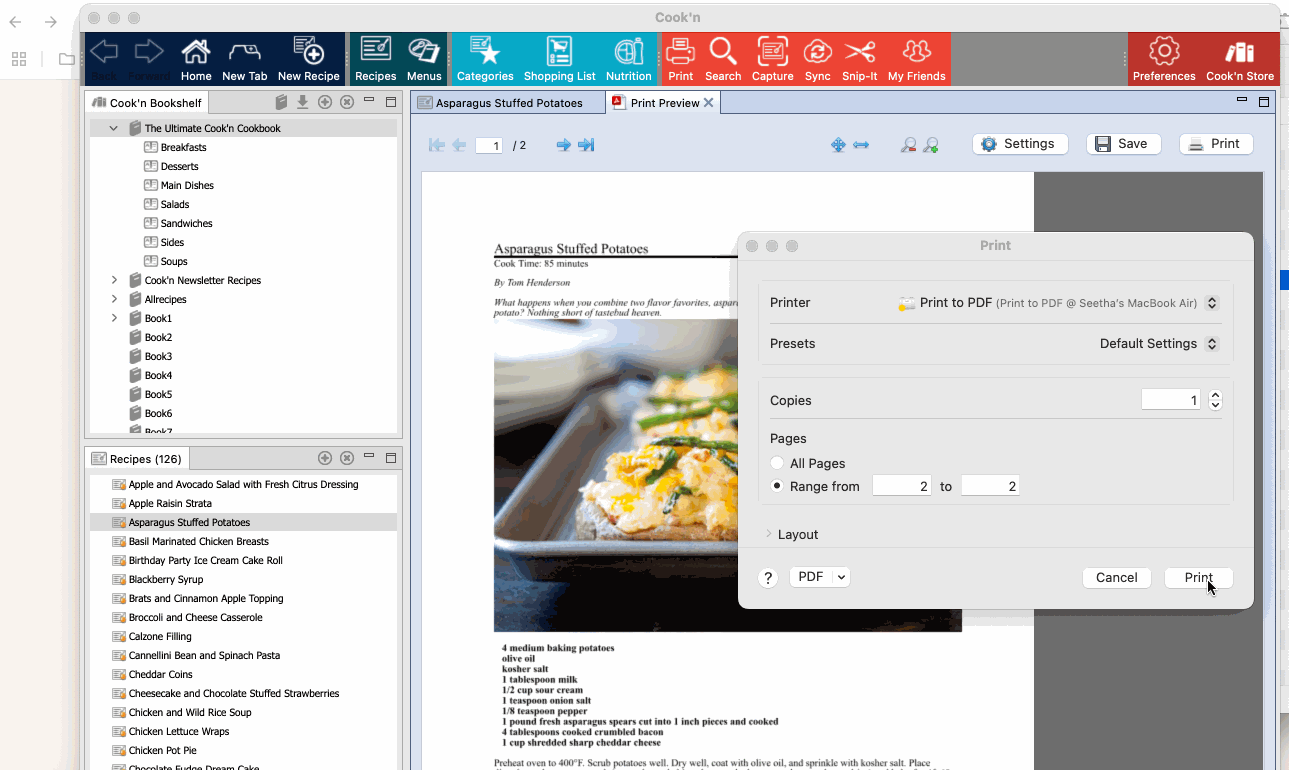Click the range end page field
Image resolution: width=1289 pixels, height=770 pixels.
(x=990, y=486)
